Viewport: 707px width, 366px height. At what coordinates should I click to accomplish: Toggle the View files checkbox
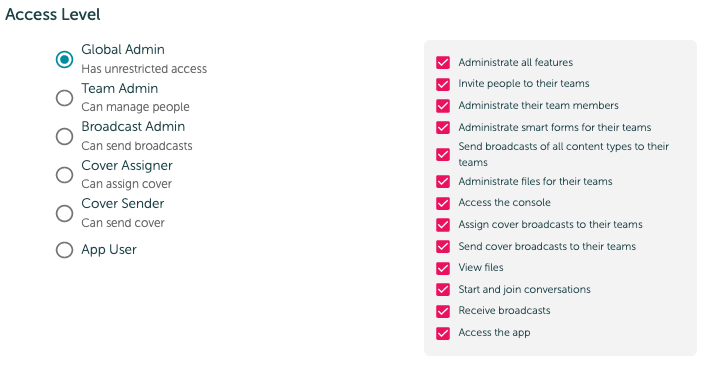443,268
